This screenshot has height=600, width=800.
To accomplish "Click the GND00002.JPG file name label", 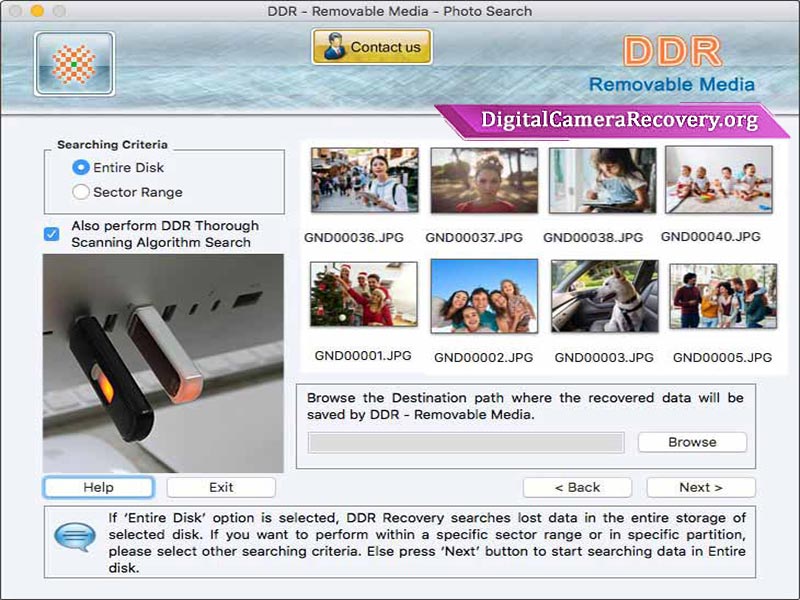I will click(x=483, y=358).
